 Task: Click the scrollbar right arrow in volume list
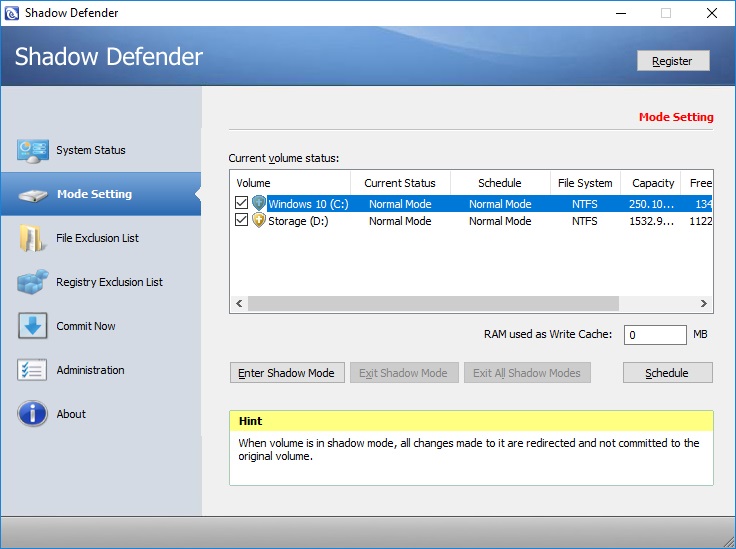point(704,304)
